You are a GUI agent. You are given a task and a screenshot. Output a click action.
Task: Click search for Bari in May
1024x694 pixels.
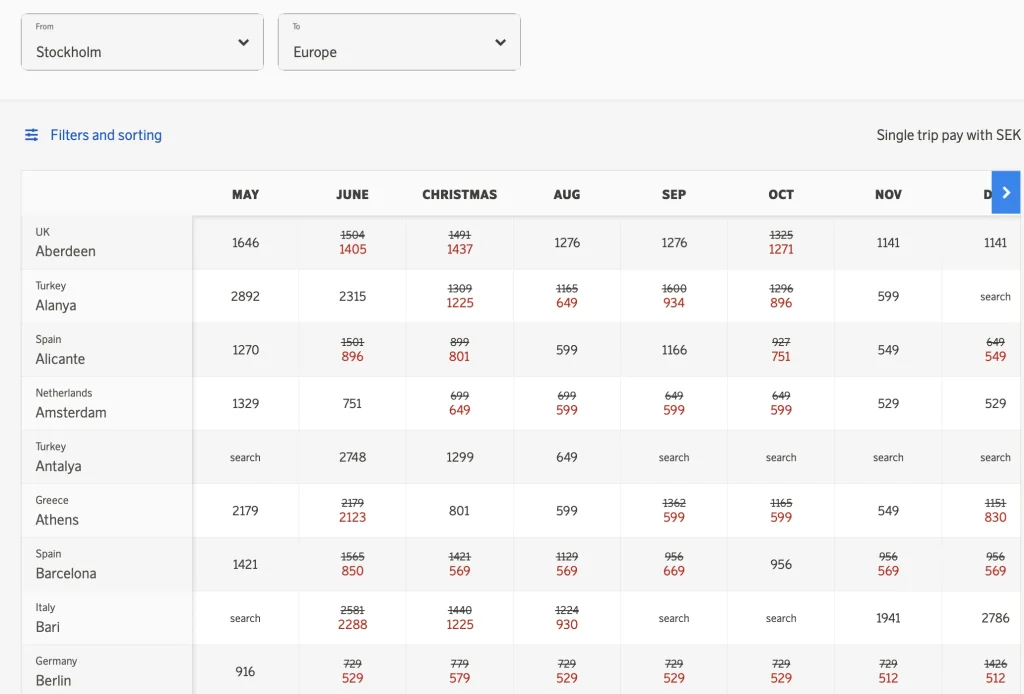coord(246,618)
